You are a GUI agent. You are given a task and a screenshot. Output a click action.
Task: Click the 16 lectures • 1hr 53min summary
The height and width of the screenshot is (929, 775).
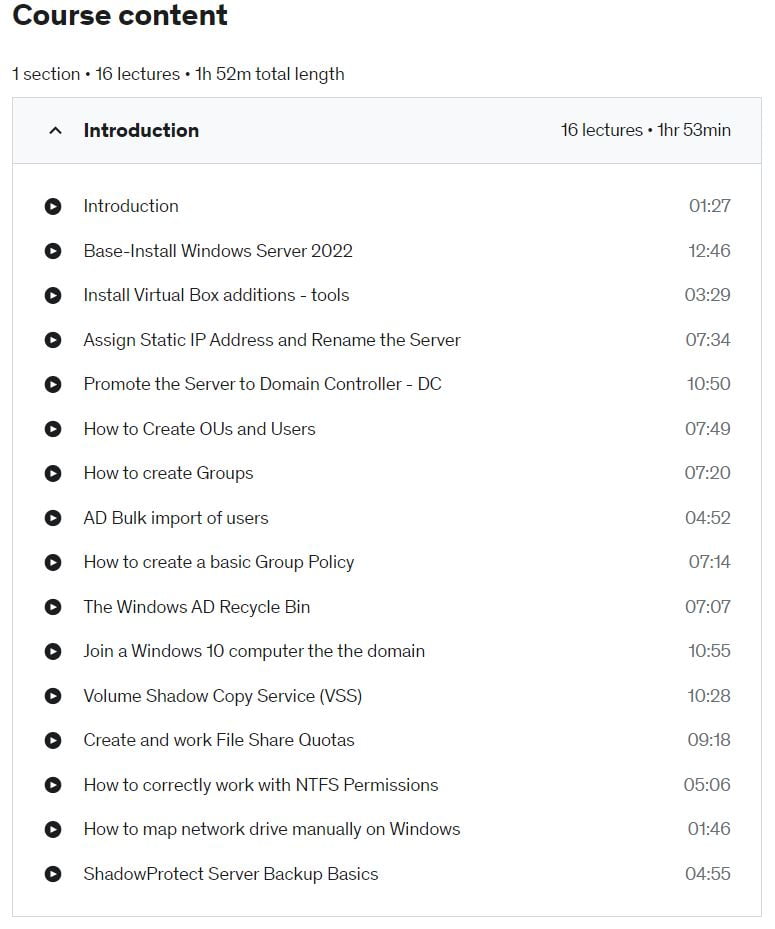coord(645,130)
